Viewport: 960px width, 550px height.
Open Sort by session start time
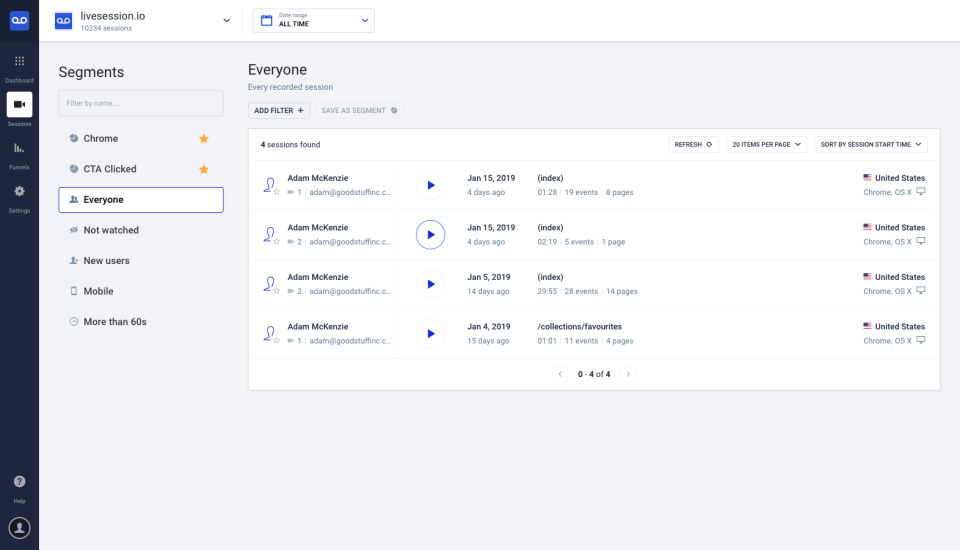[x=870, y=144]
